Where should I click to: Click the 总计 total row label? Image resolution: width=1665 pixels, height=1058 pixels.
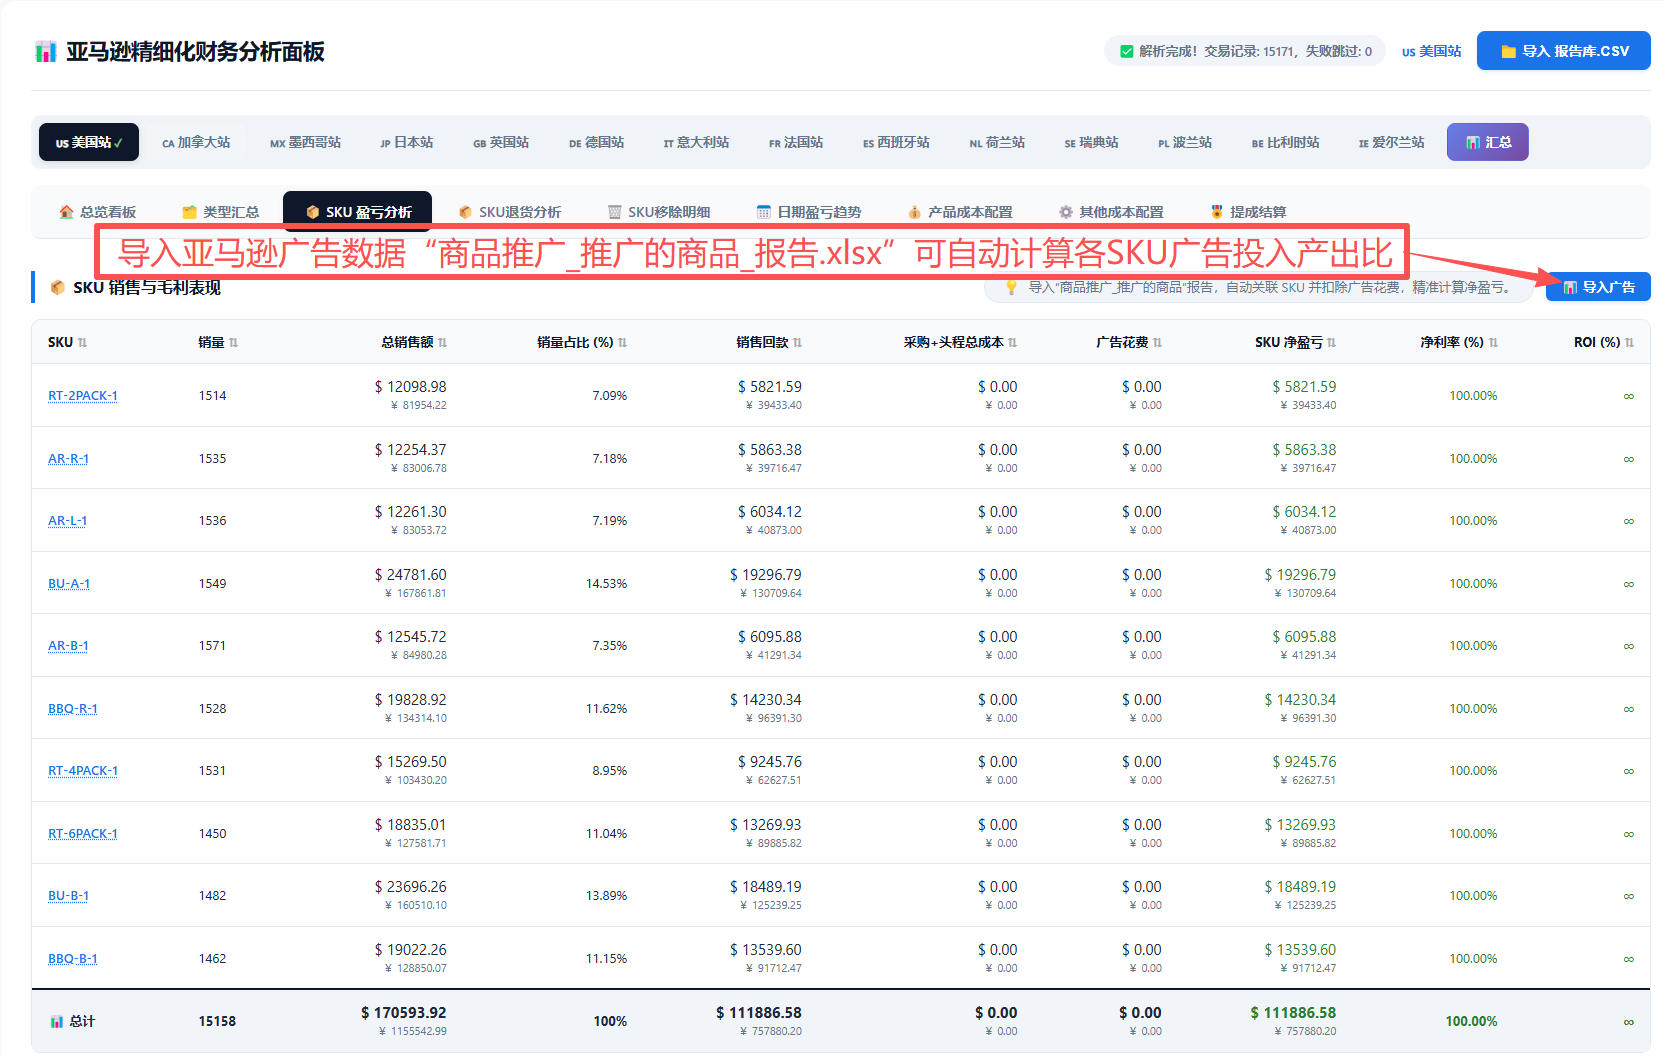click(72, 1021)
